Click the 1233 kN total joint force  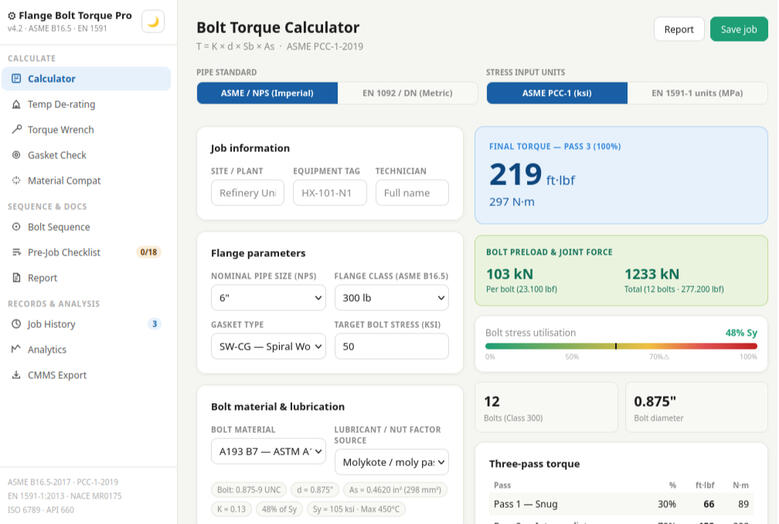(x=652, y=274)
